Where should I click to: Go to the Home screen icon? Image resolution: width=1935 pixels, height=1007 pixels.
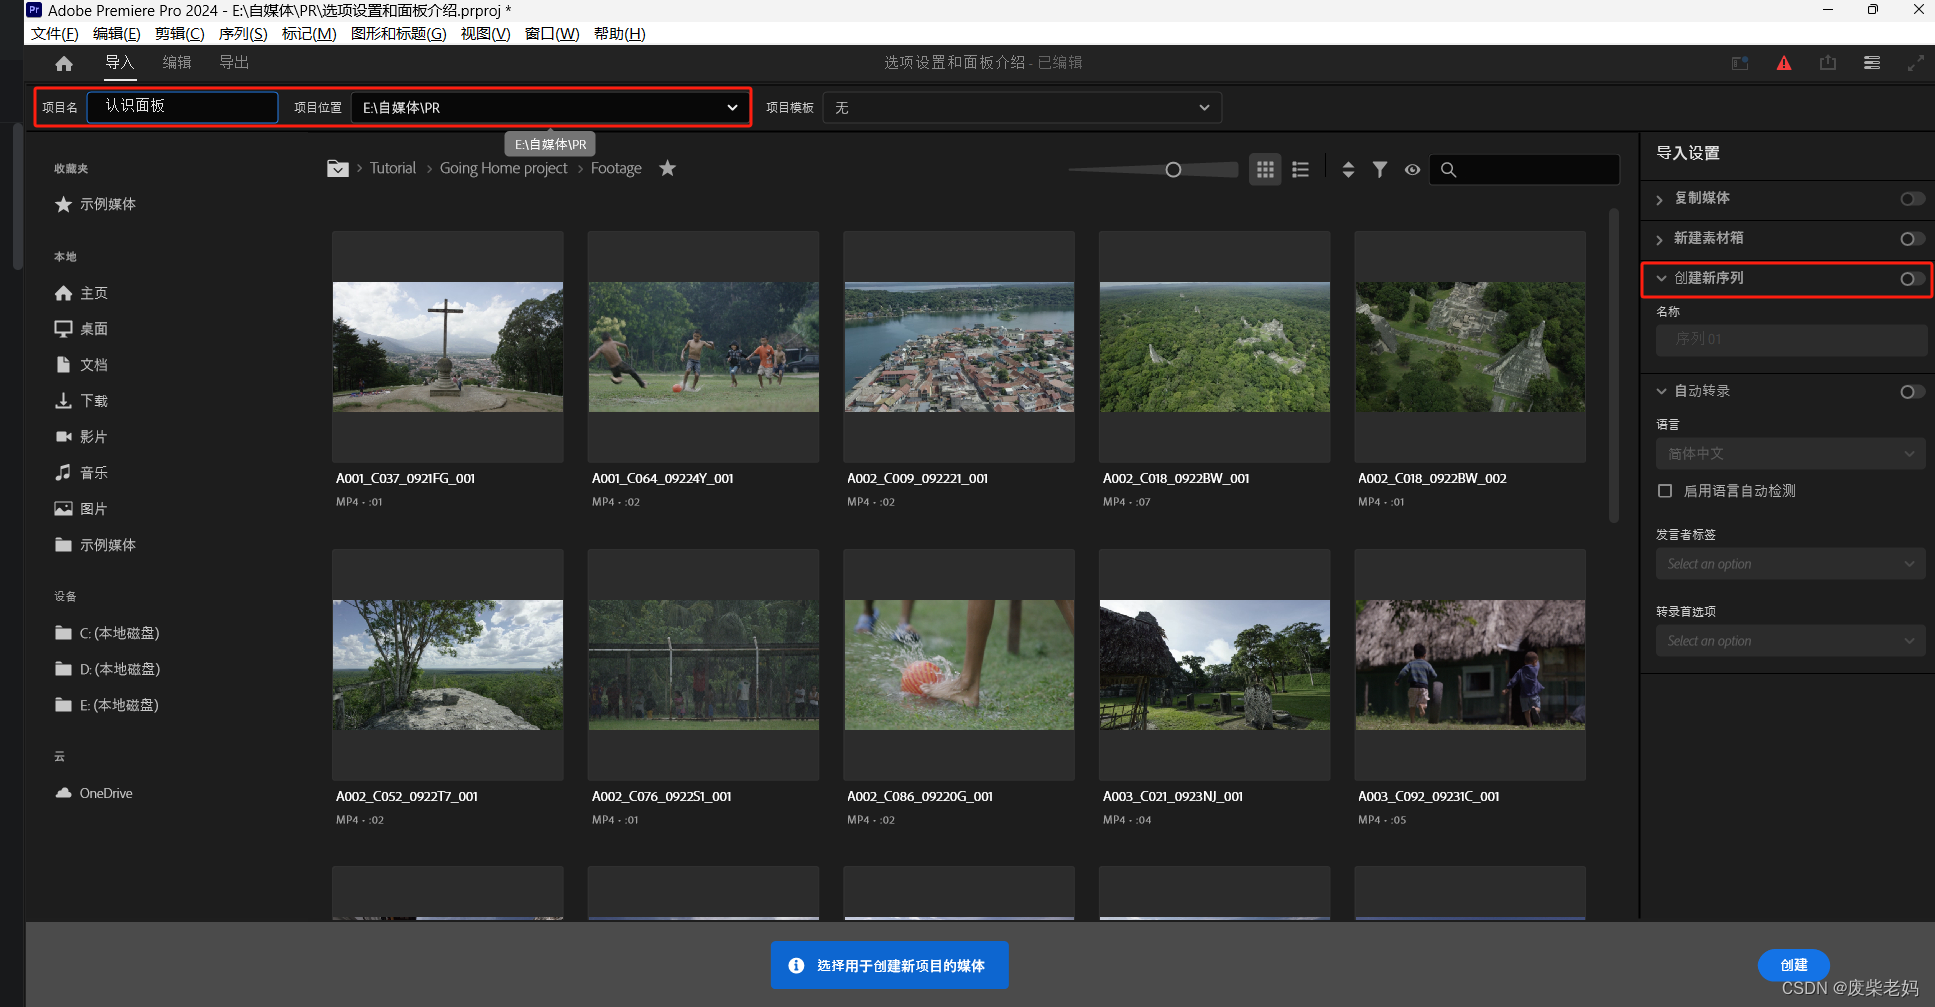click(64, 63)
